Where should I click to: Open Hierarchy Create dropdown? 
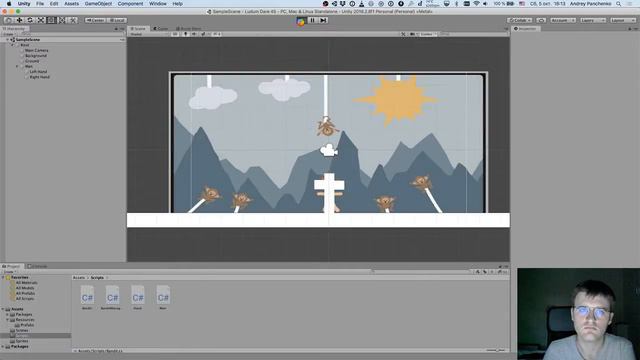(x=9, y=34)
